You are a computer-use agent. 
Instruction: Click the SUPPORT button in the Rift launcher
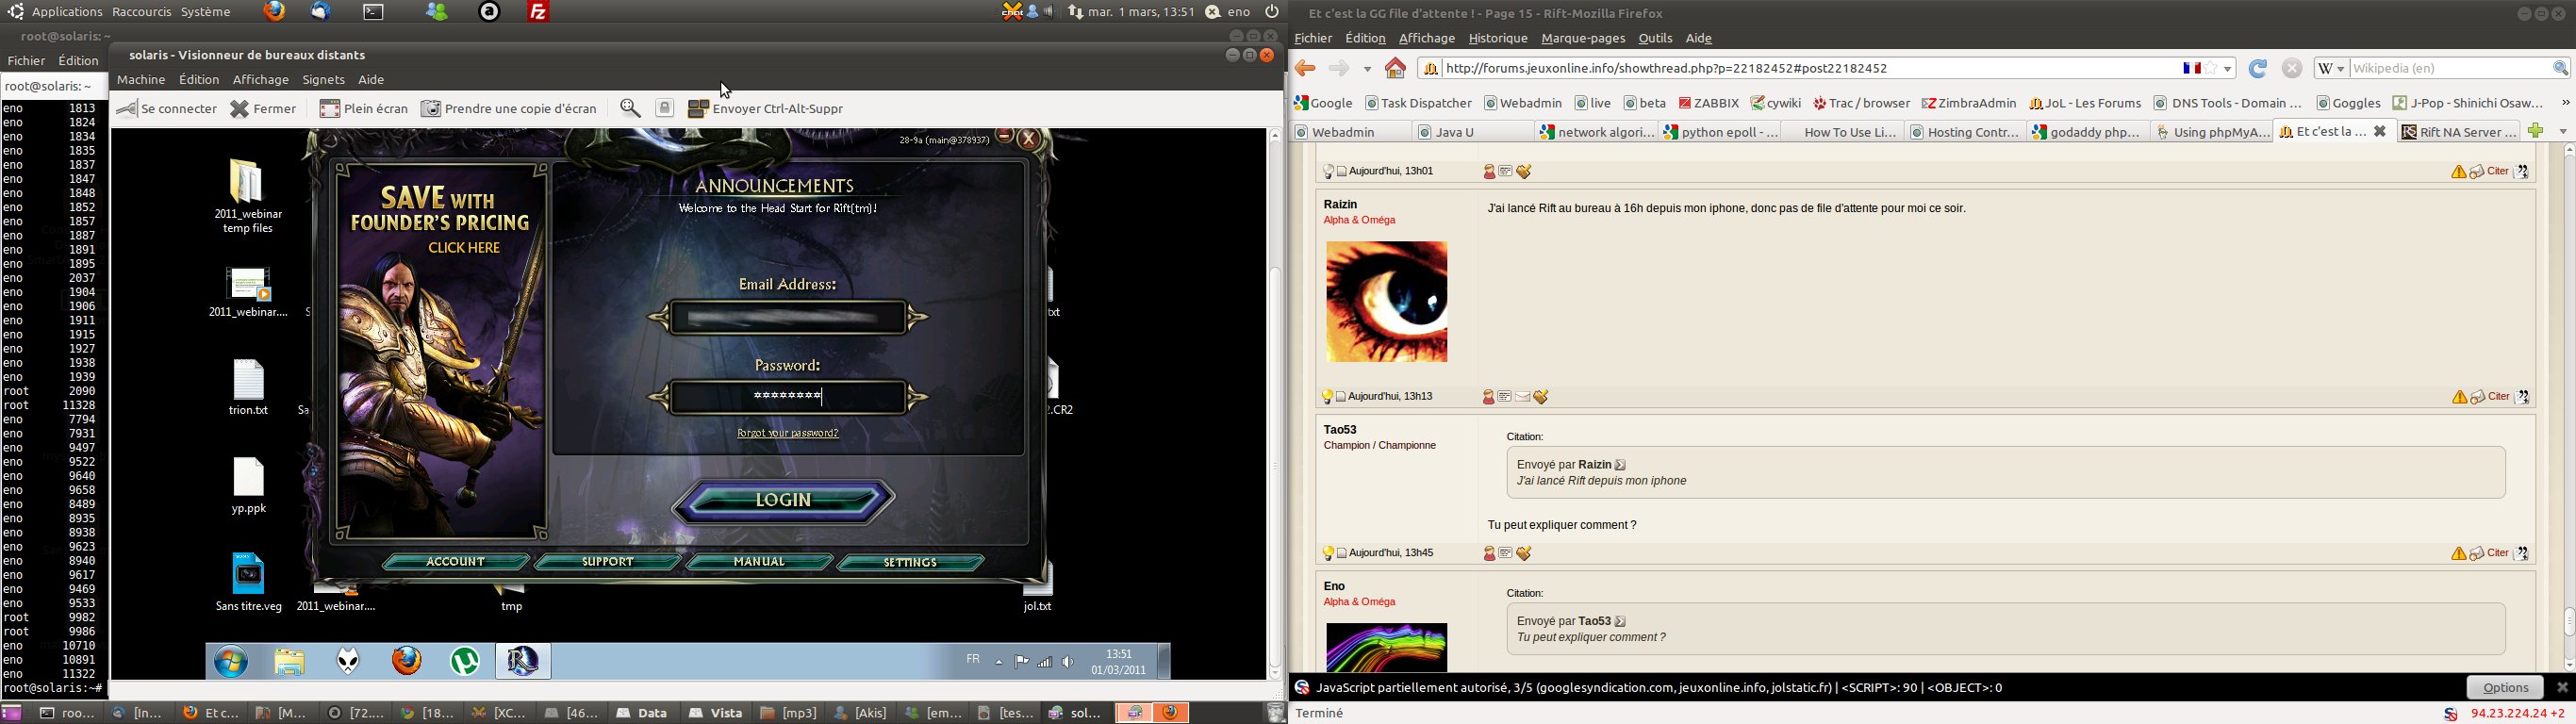point(607,562)
